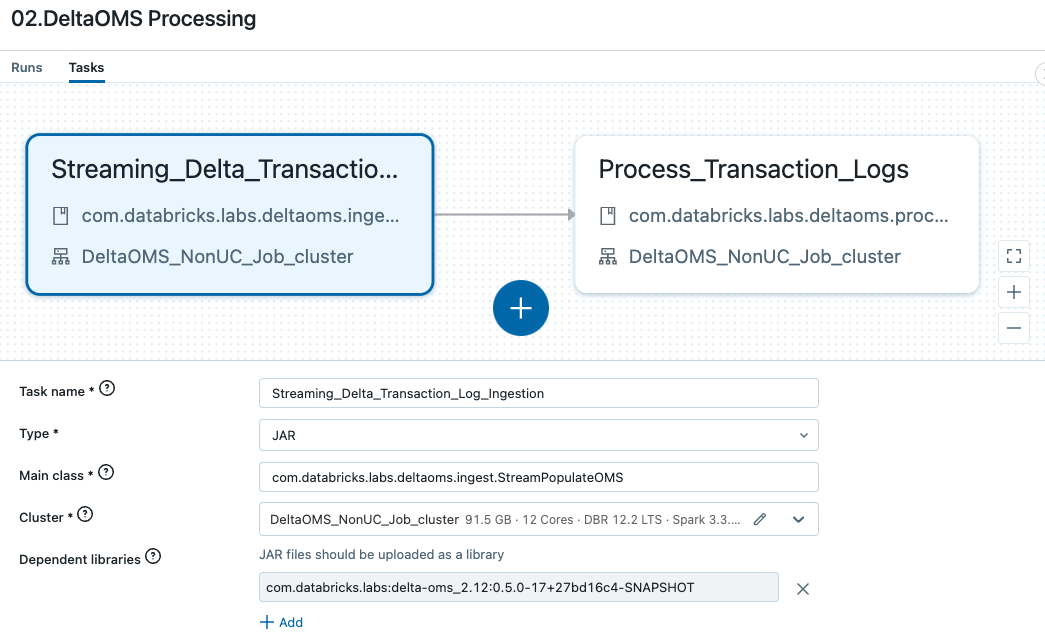The image size is (1045, 632).
Task: Click the Task name input field
Action: (x=538, y=393)
